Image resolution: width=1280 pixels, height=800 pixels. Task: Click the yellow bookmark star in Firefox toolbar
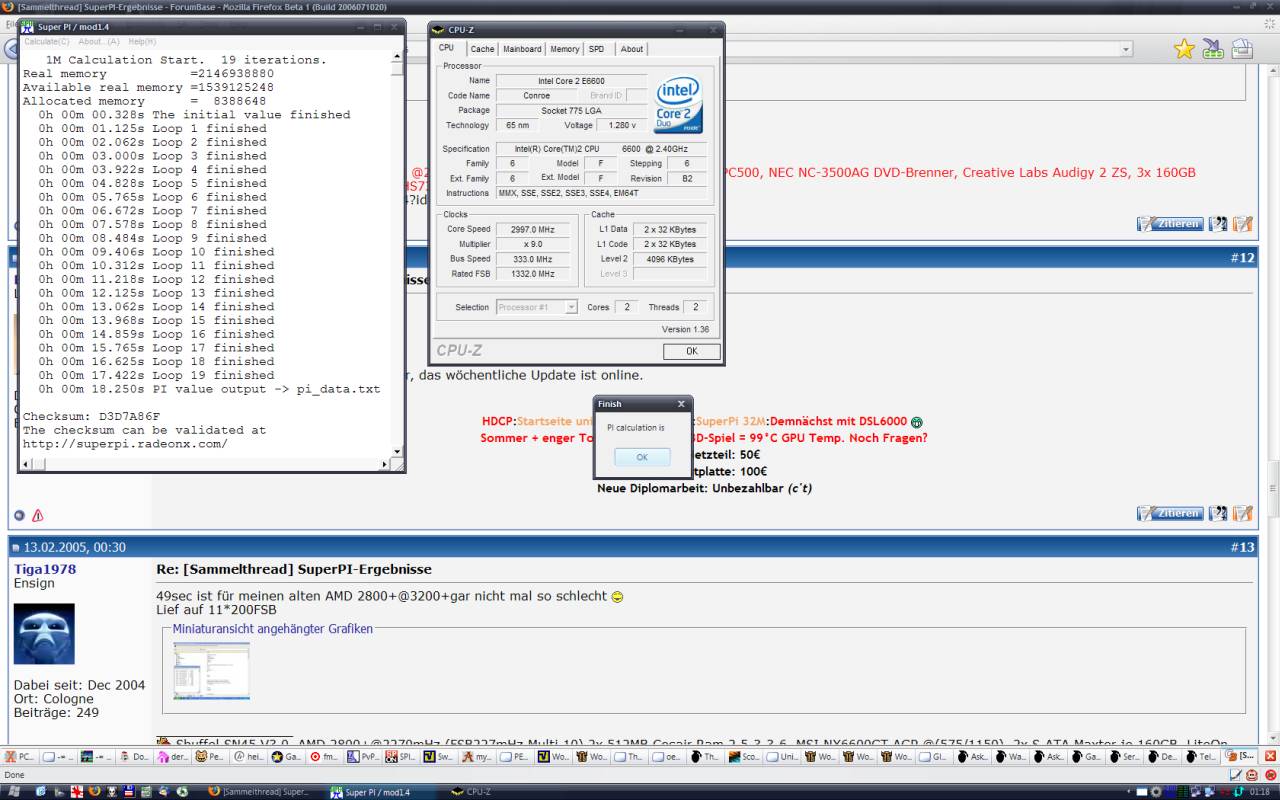pos(1184,49)
